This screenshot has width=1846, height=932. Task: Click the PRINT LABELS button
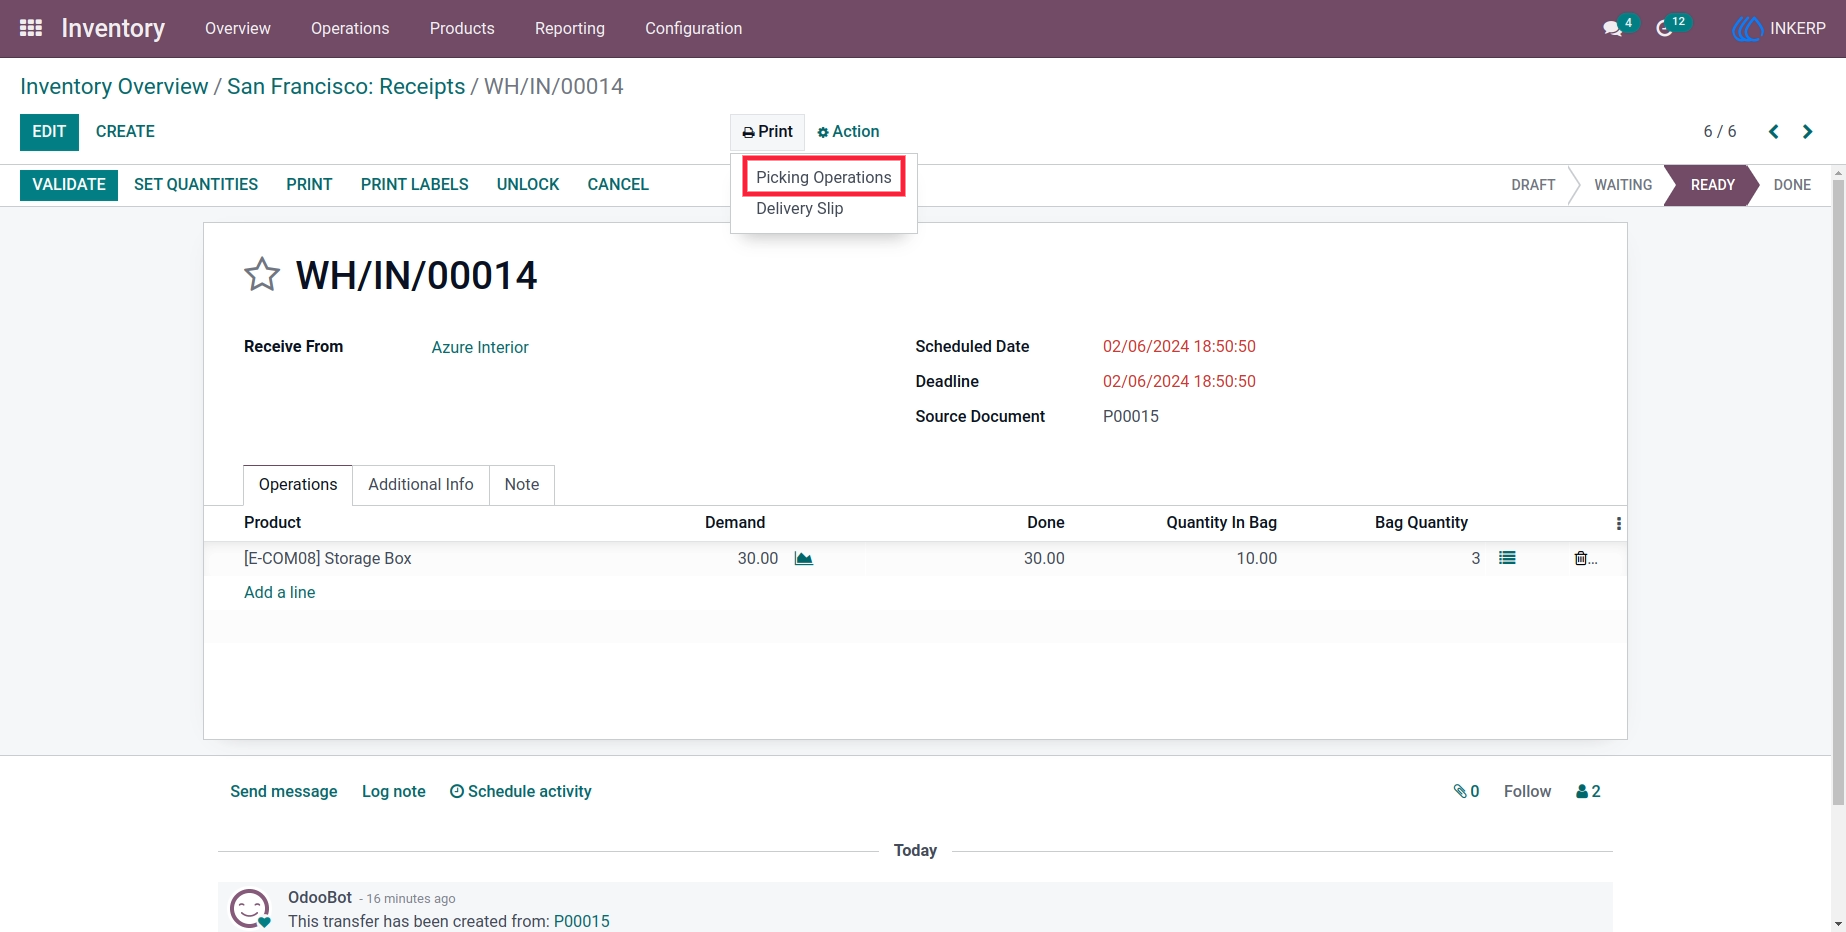click(415, 184)
